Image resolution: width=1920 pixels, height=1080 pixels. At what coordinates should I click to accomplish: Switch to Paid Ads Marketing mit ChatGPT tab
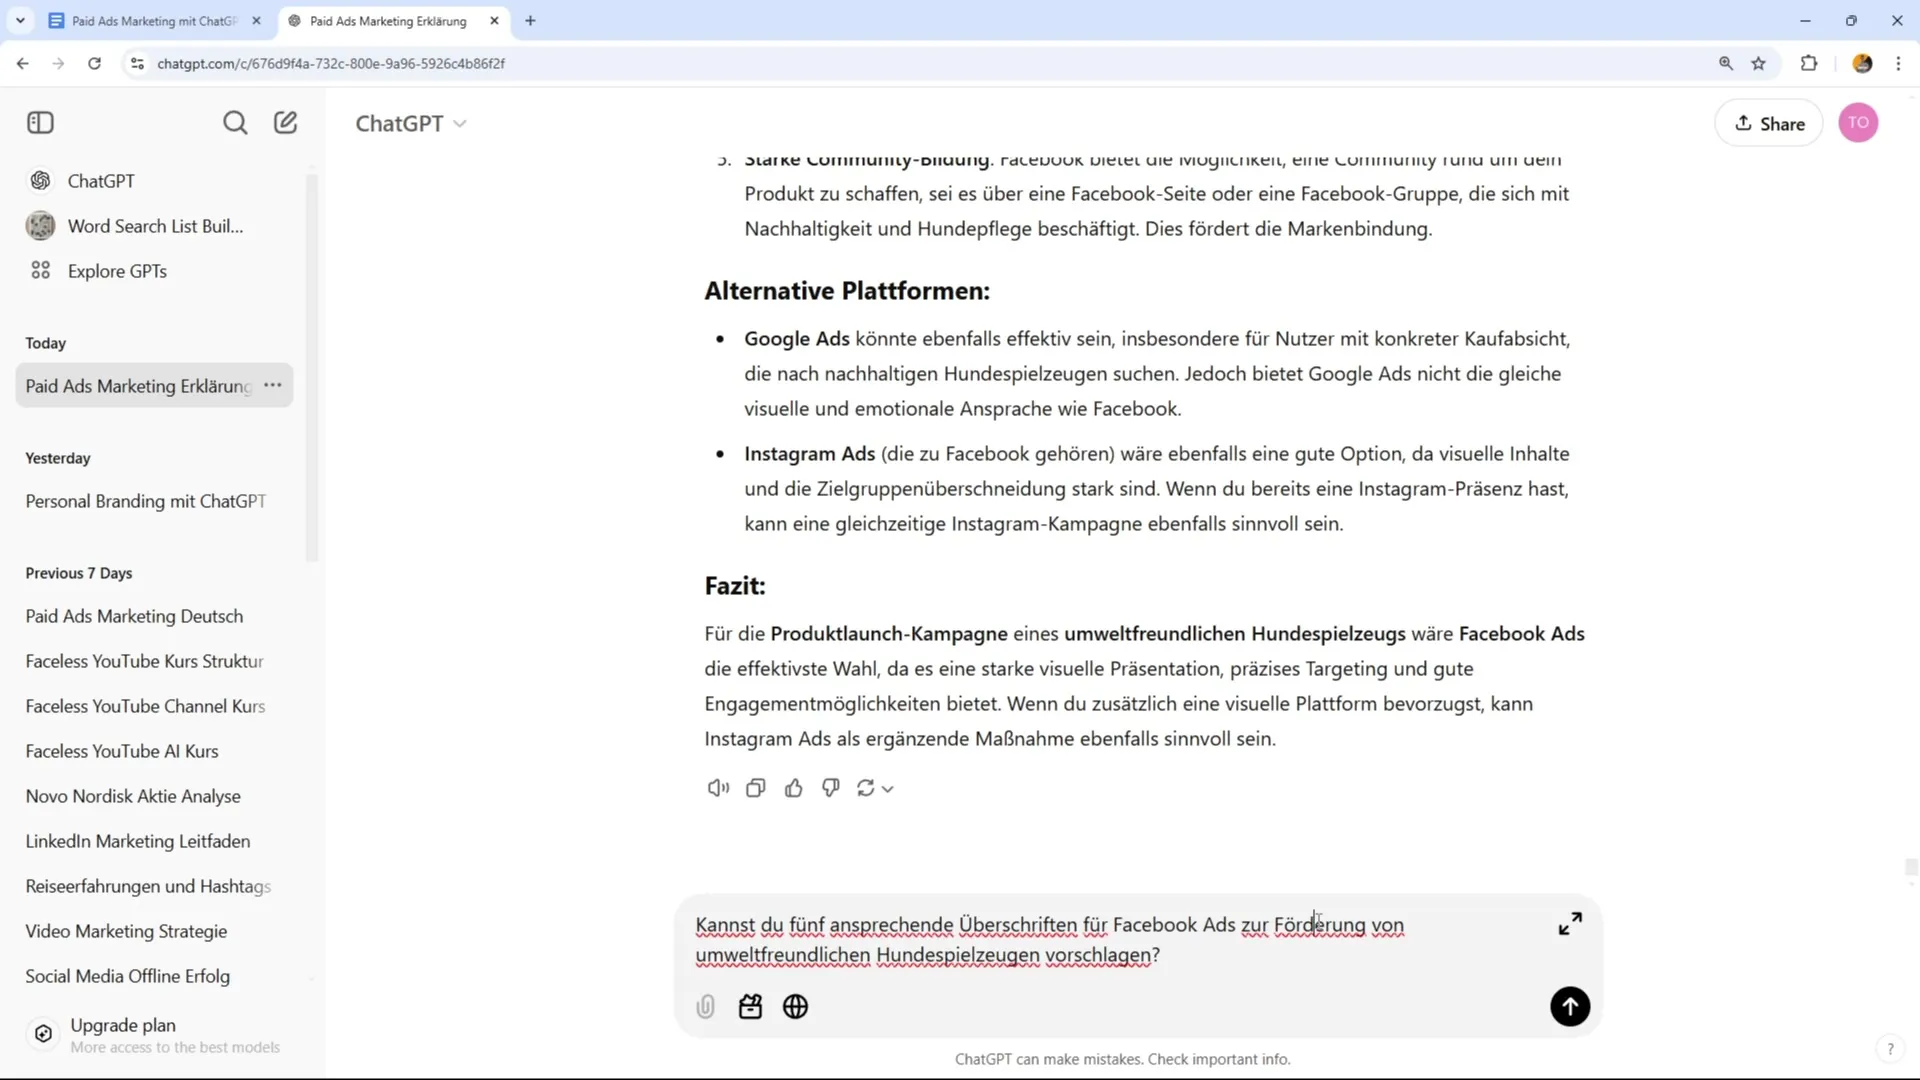coord(155,21)
